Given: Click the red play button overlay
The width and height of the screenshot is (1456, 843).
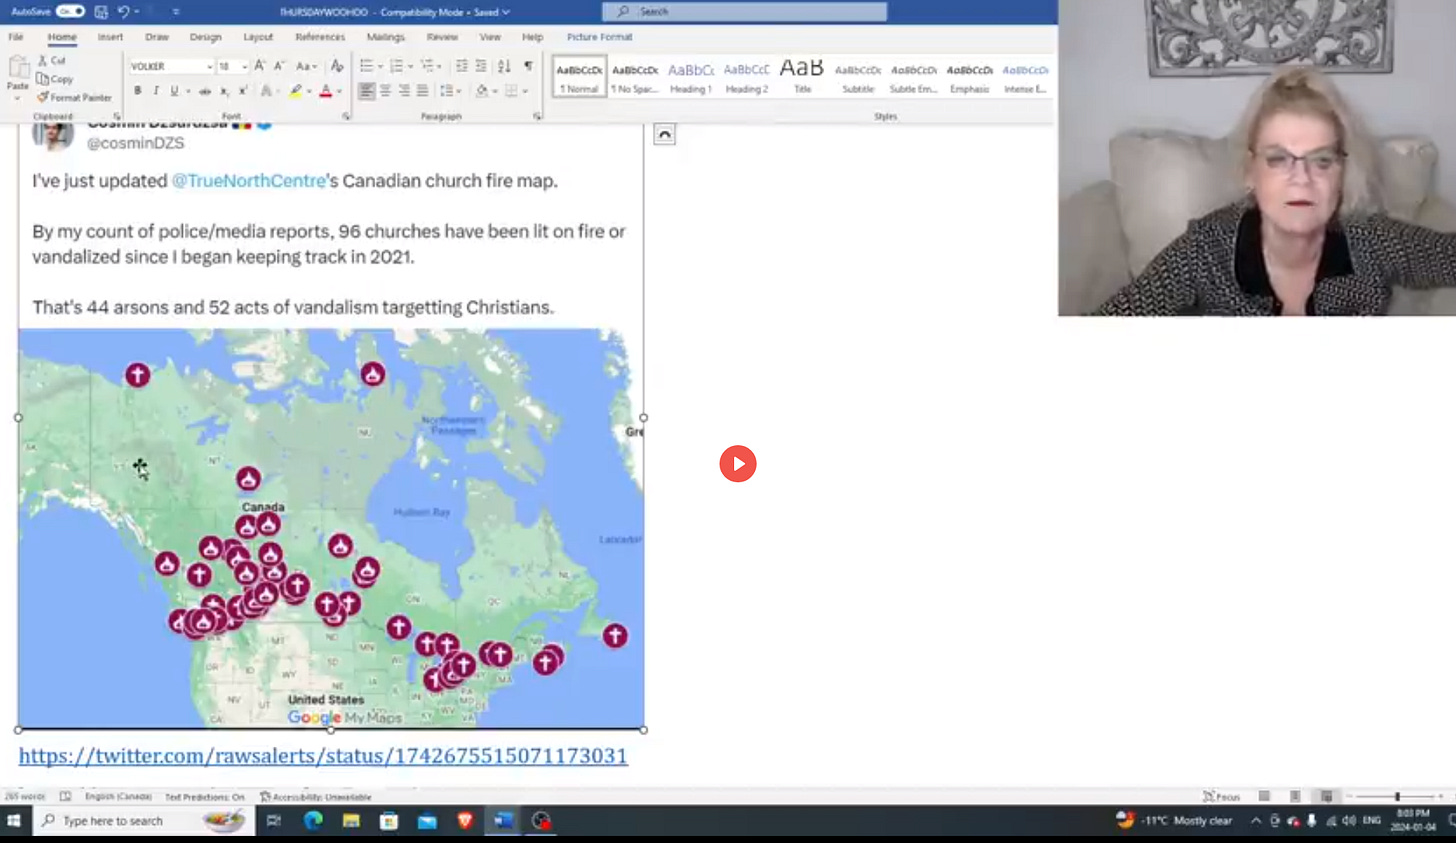Looking at the screenshot, I should 738,464.
